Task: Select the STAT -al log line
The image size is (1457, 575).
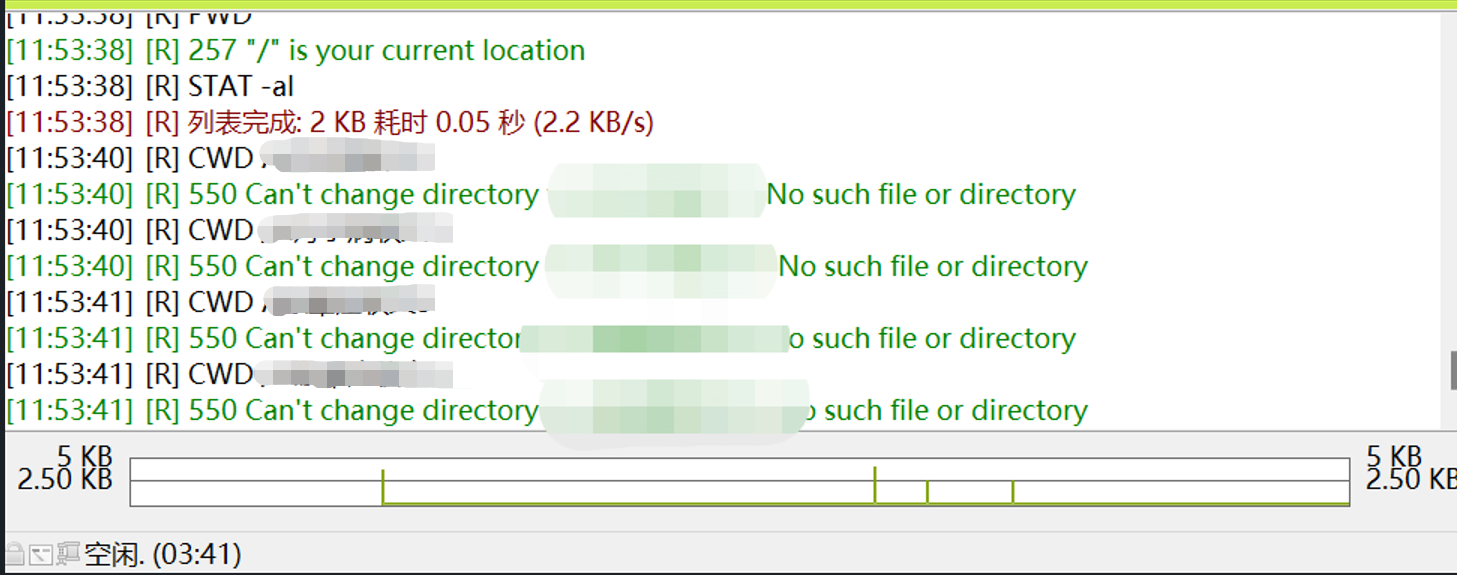Action: (150, 86)
